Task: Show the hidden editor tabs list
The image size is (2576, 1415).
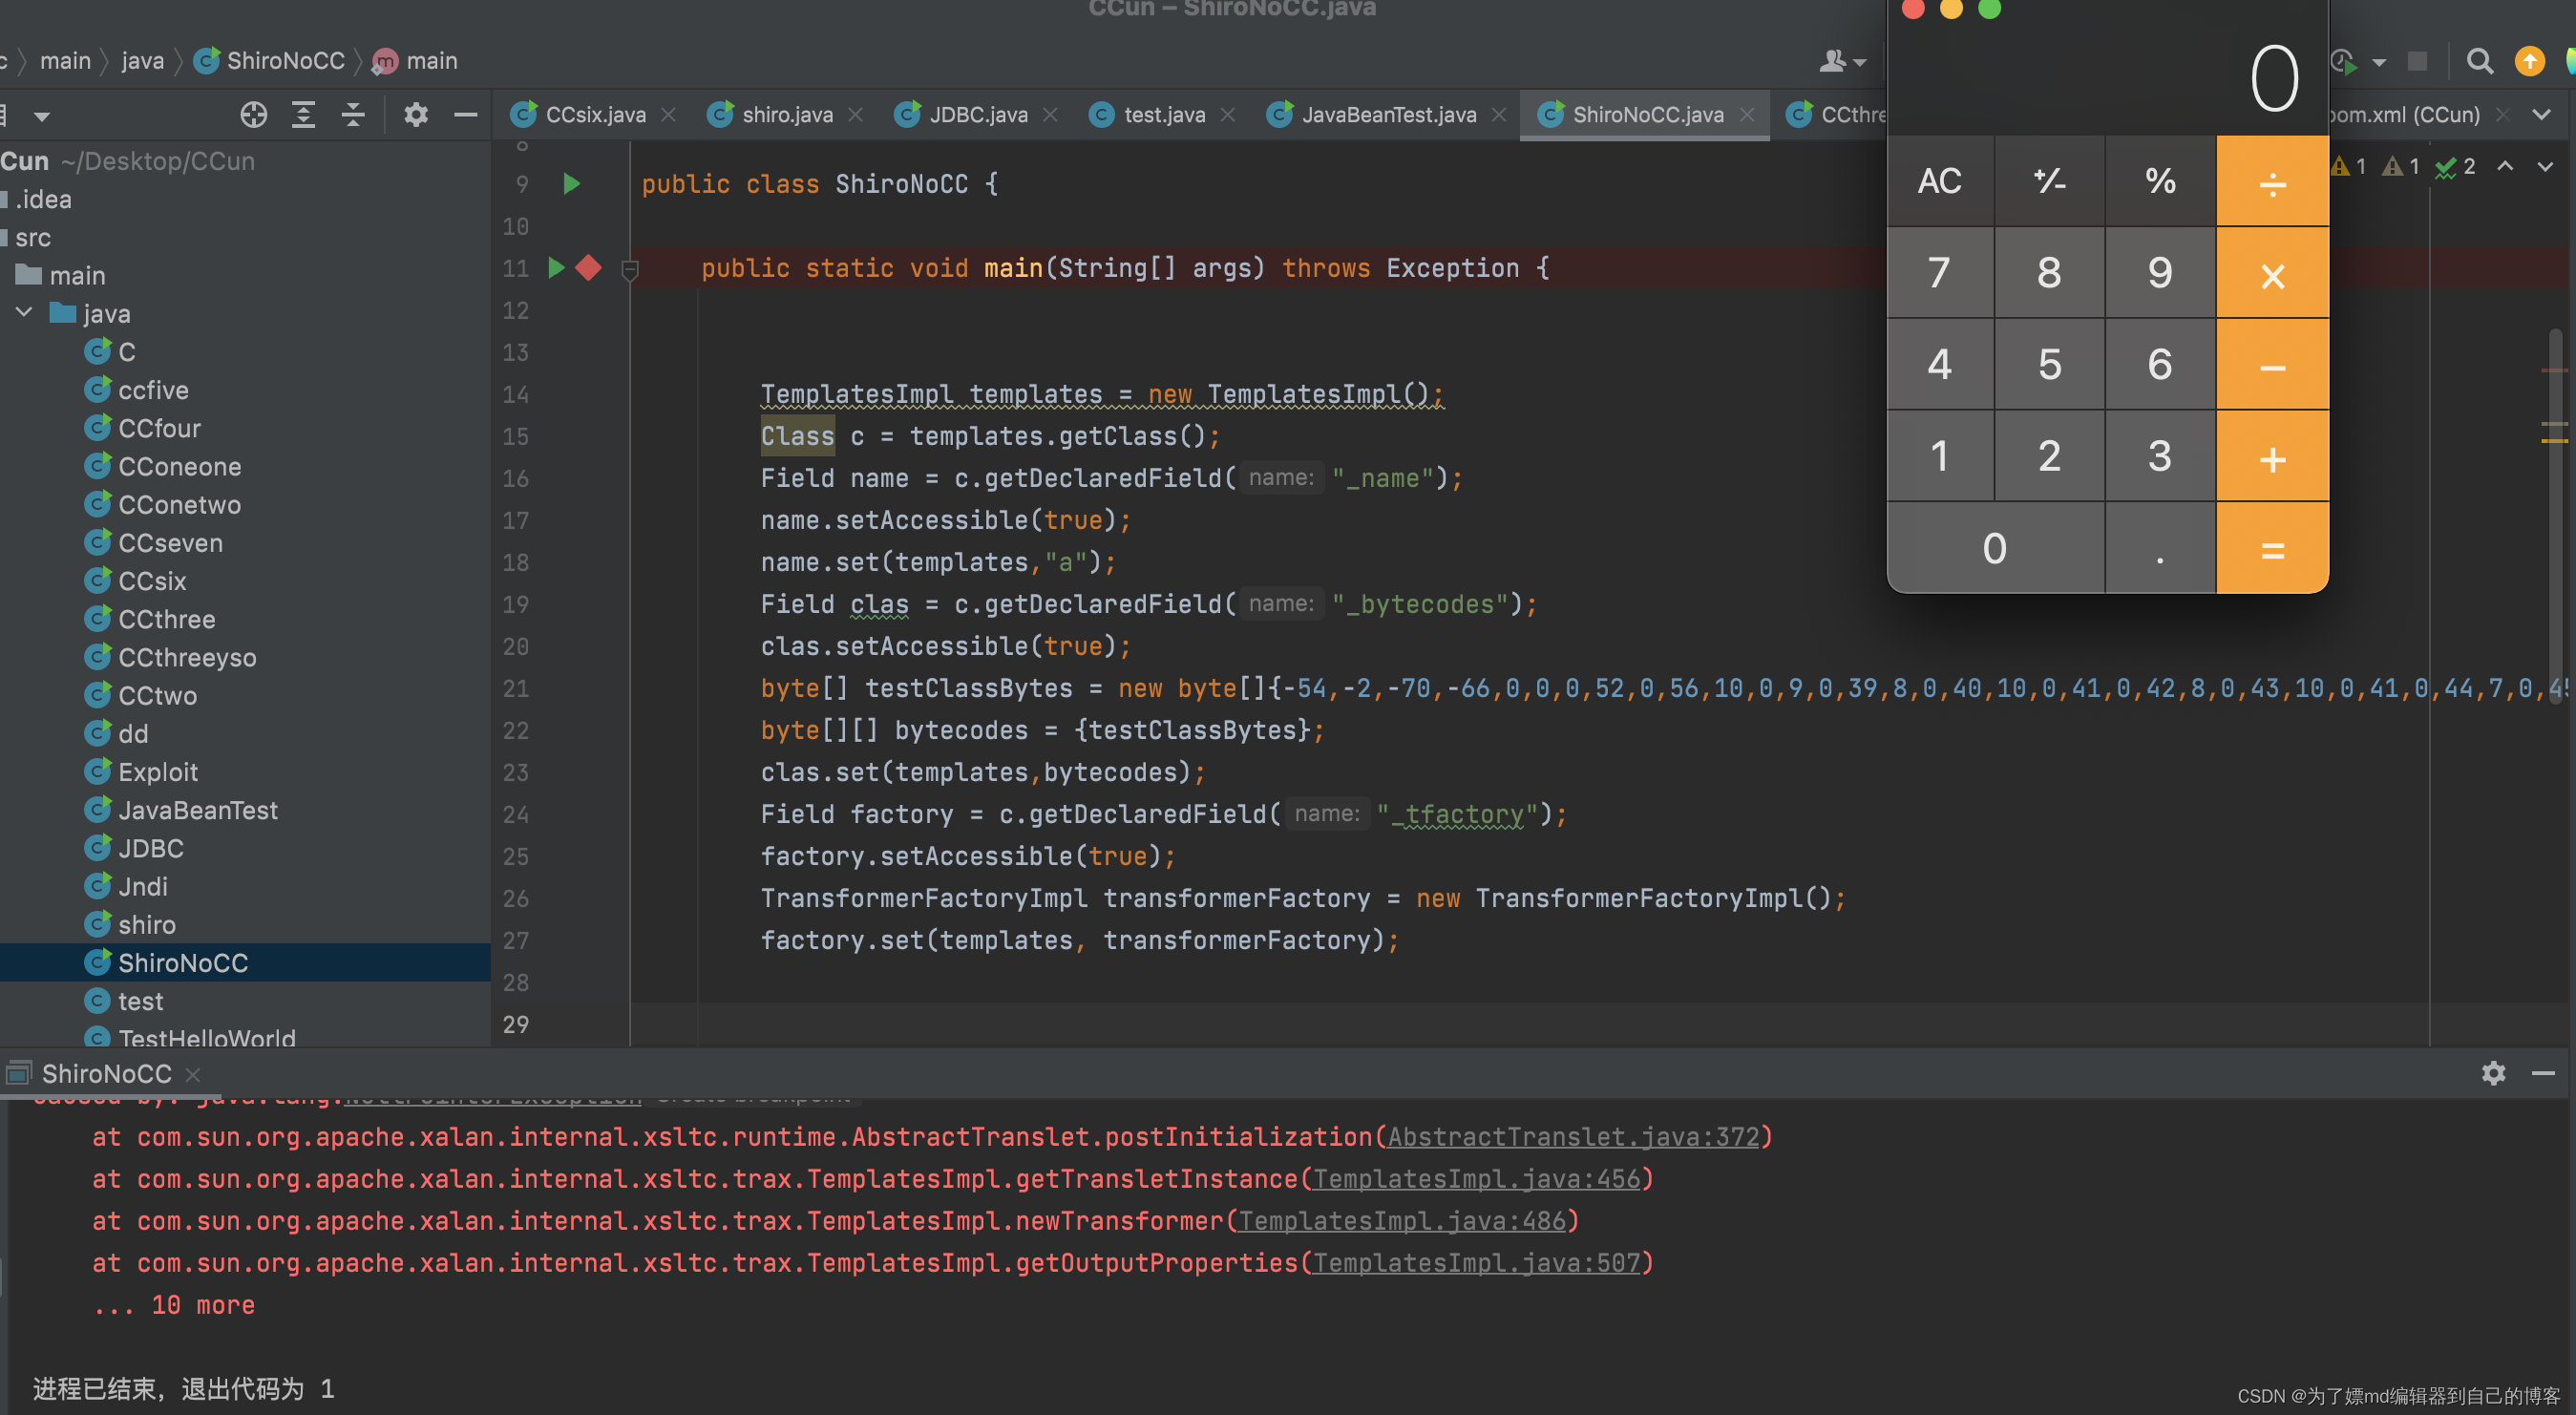Action: pyautogui.click(x=2541, y=115)
